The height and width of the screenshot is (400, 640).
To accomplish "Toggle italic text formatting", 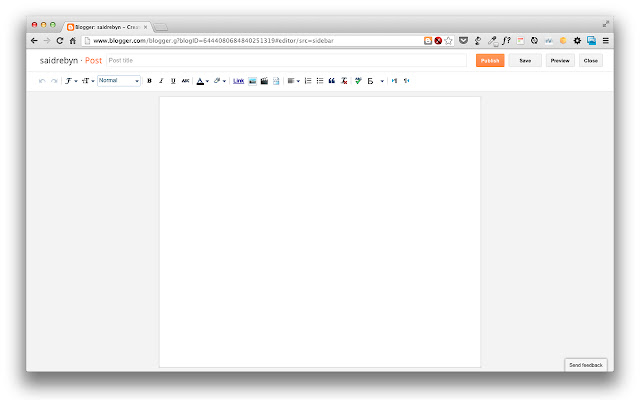I will pyautogui.click(x=161, y=80).
